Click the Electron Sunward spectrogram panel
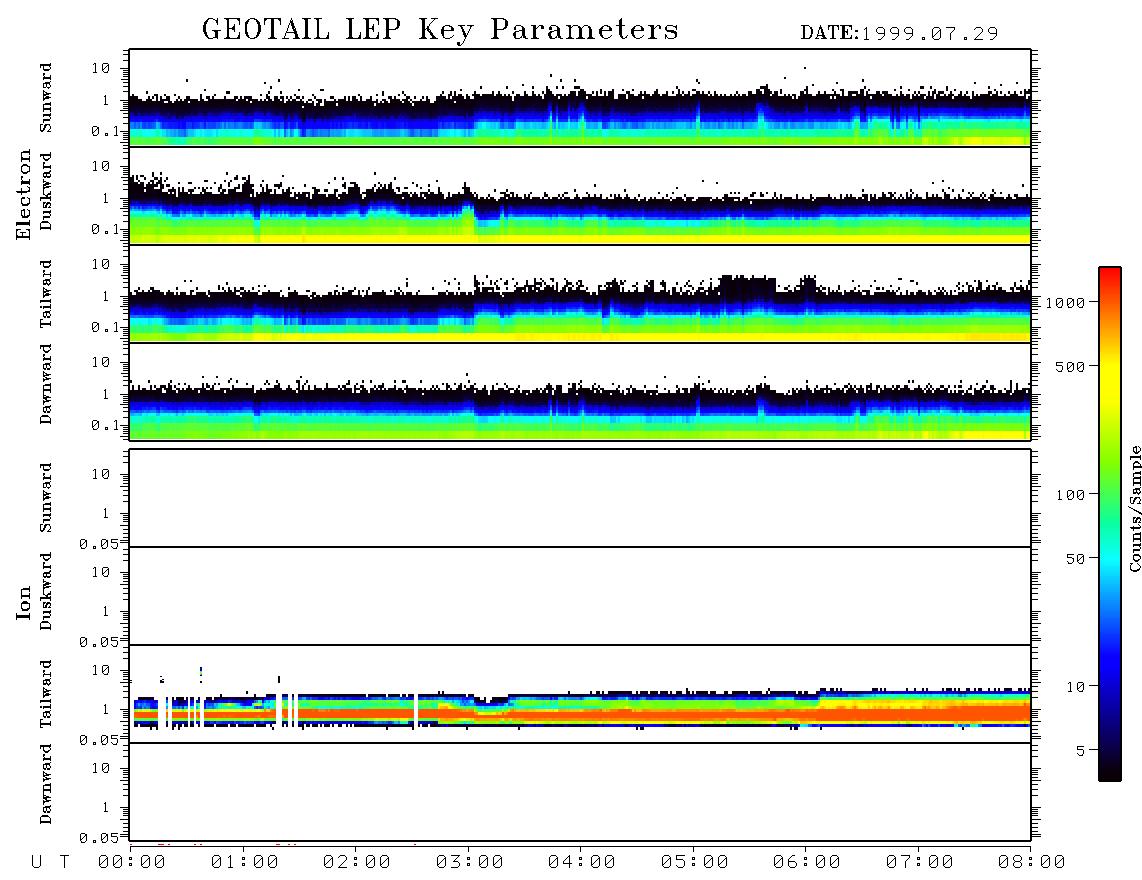The height and width of the screenshot is (880, 1142). tap(580, 98)
